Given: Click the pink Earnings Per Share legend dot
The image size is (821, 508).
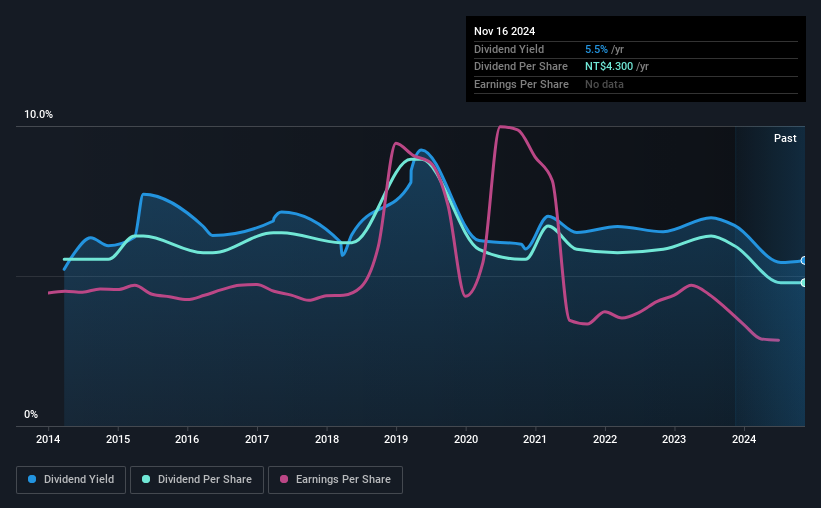Looking at the screenshot, I should pyautogui.click(x=284, y=479).
